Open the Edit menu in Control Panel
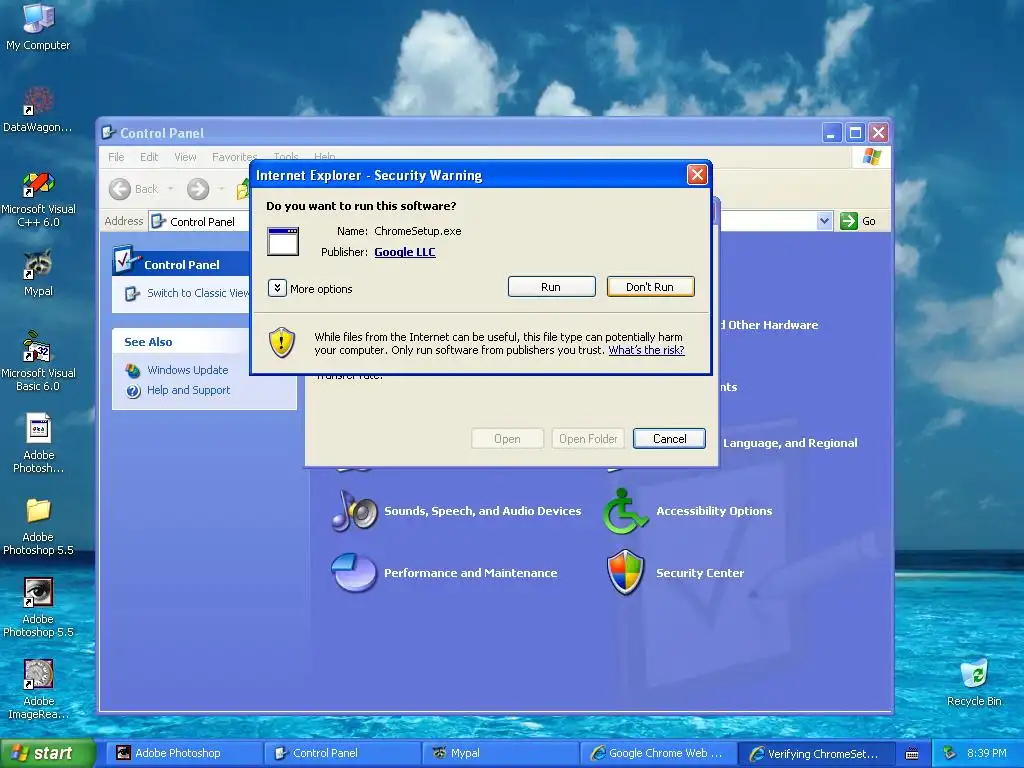Image resolution: width=1024 pixels, height=768 pixels. pyautogui.click(x=149, y=157)
